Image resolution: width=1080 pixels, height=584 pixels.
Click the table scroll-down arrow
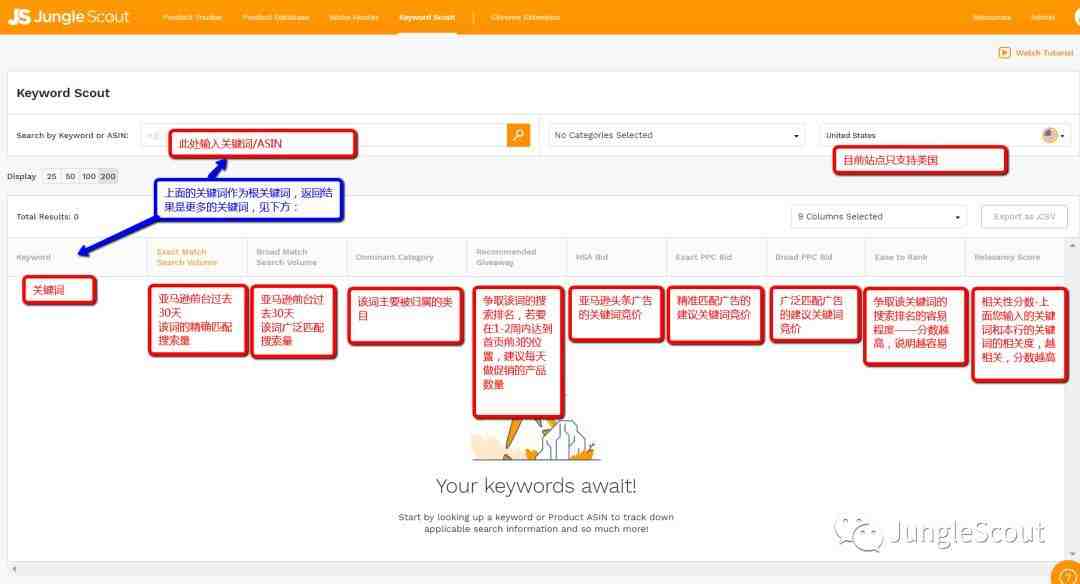click(x=1072, y=554)
